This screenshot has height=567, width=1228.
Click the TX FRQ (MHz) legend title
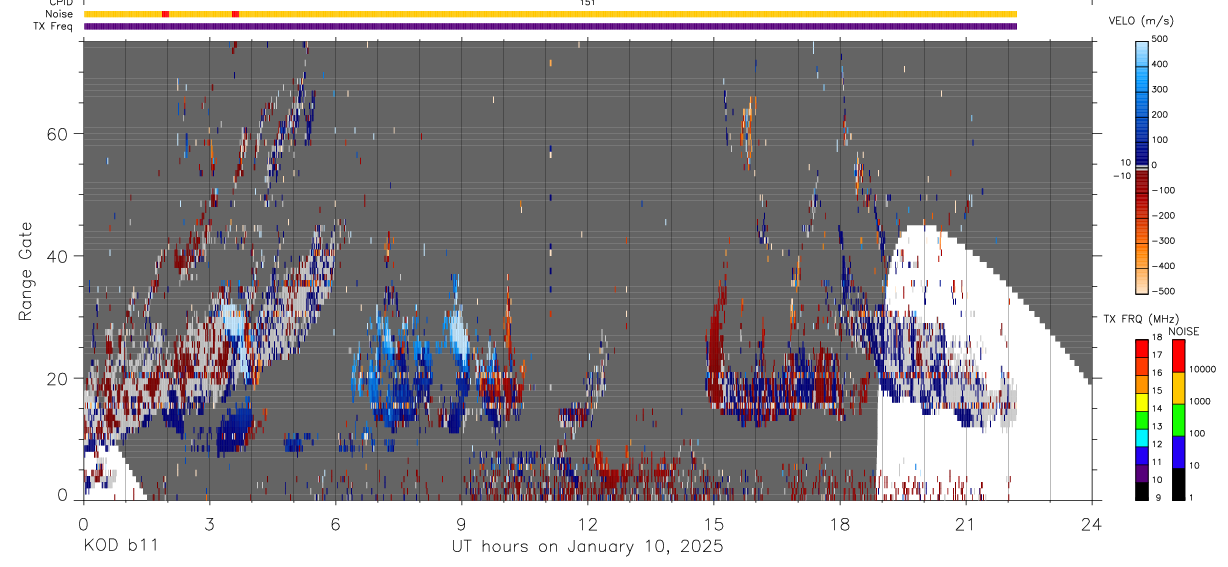tap(1140, 318)
